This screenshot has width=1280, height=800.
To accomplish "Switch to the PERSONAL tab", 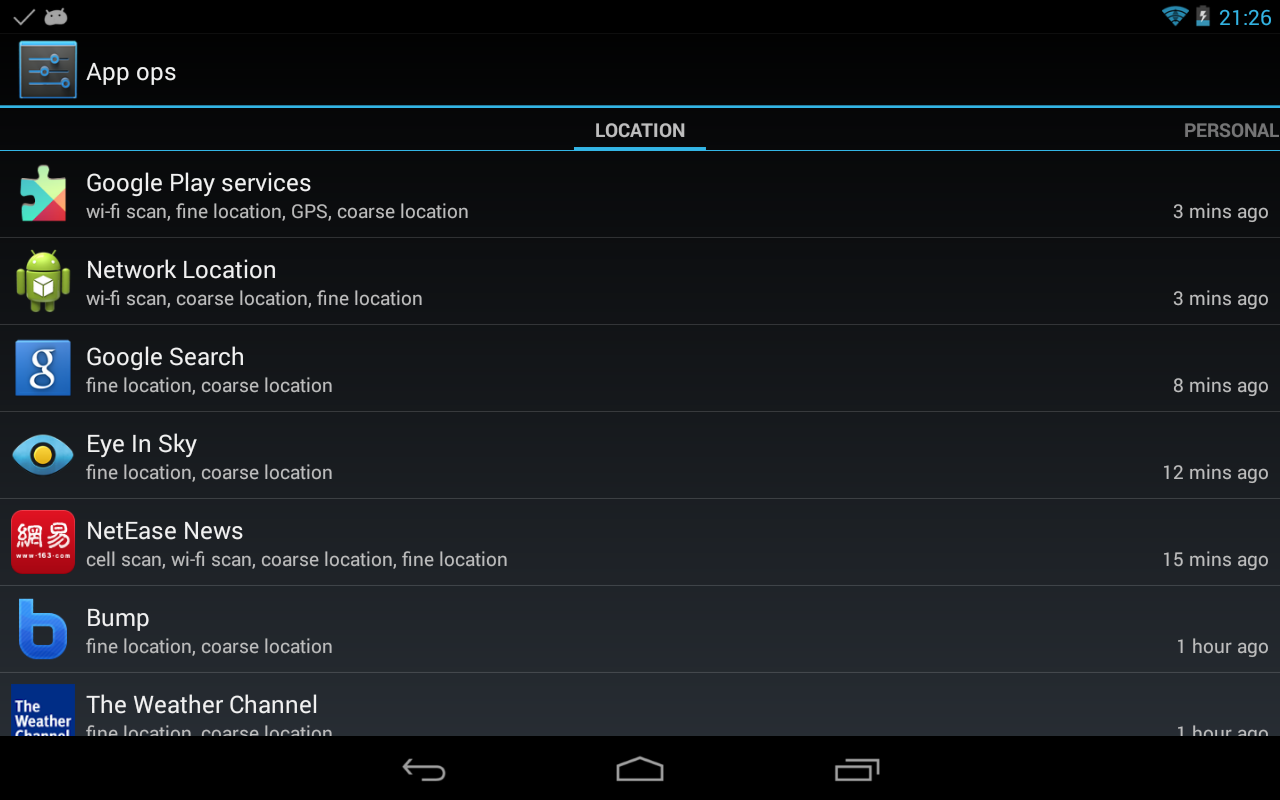I will click(x=1231, y=130).
